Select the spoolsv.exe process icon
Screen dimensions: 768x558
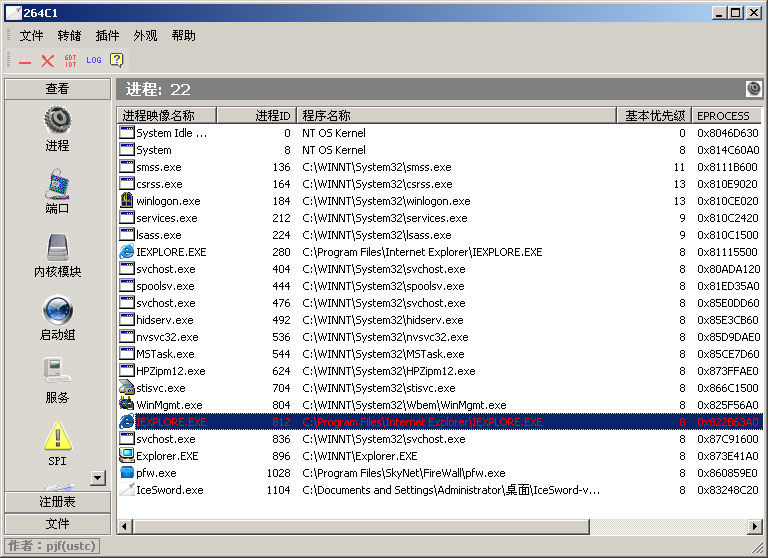pyautogui.click(x=127, y=286)
